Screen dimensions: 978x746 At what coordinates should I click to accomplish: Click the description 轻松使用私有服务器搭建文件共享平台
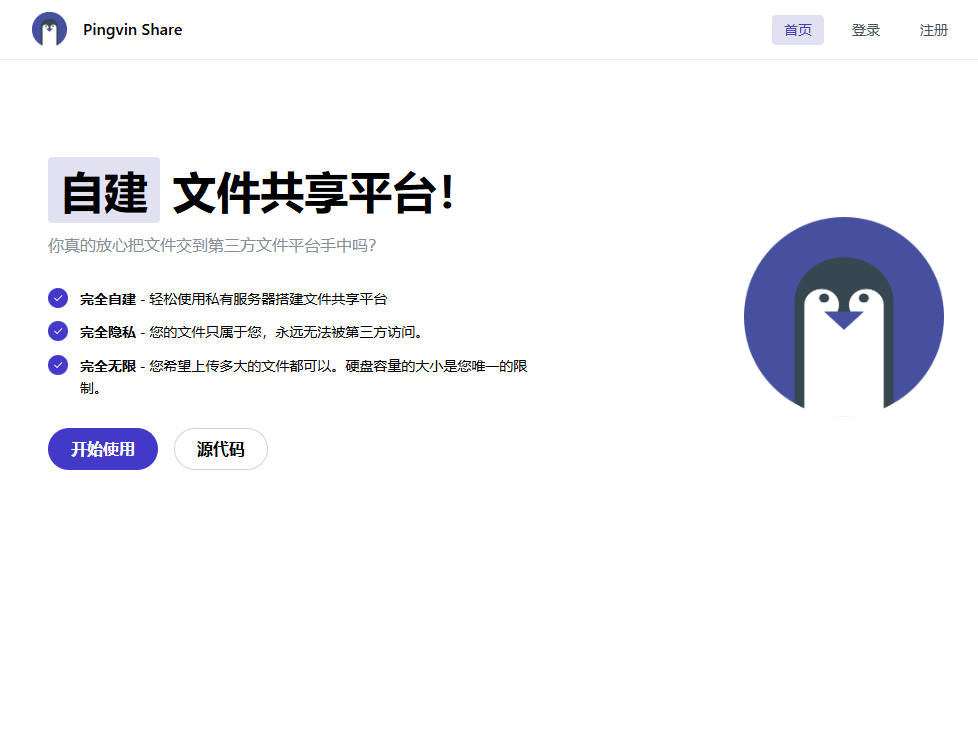268,299
